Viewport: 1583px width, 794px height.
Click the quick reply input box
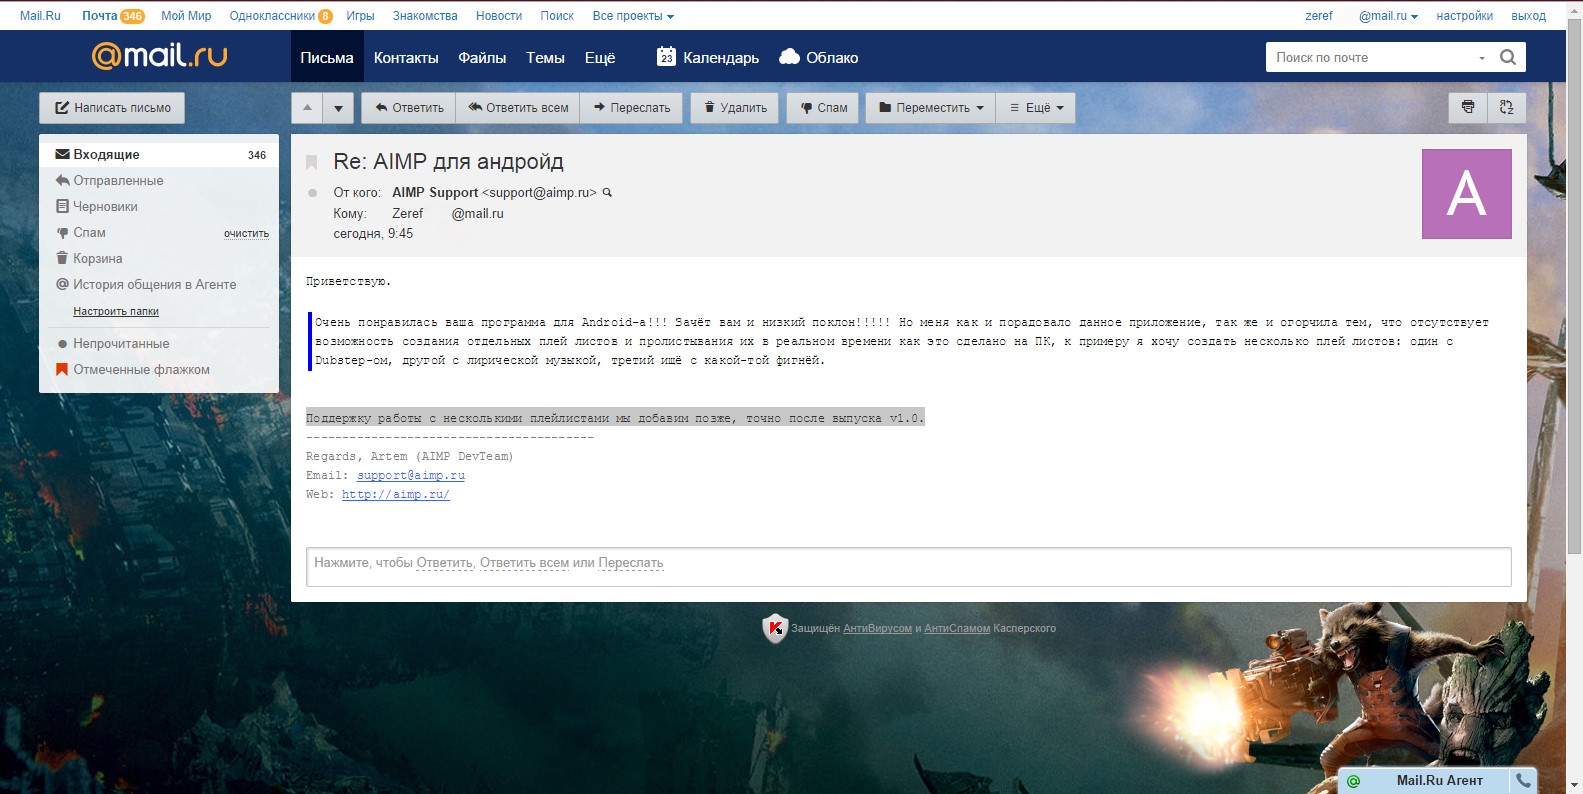pyautogui.click(x=908, y=566)
